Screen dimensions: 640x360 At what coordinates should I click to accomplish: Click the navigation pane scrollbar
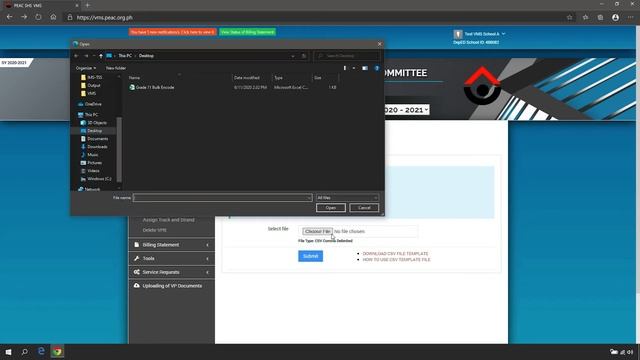pyautogui.click(x=119, y=148)
